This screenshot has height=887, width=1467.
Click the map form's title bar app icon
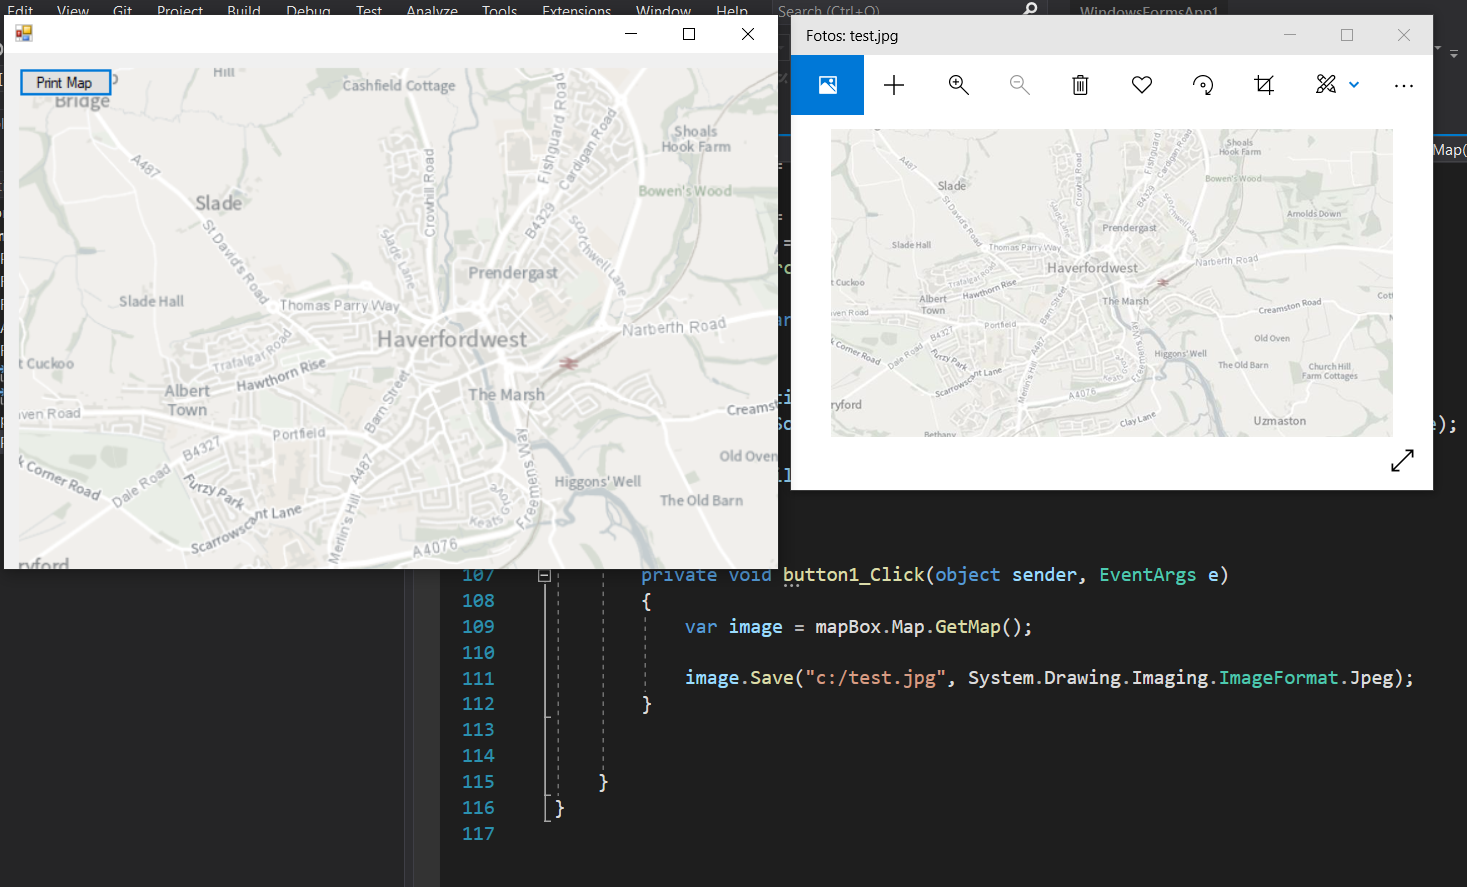23,33
